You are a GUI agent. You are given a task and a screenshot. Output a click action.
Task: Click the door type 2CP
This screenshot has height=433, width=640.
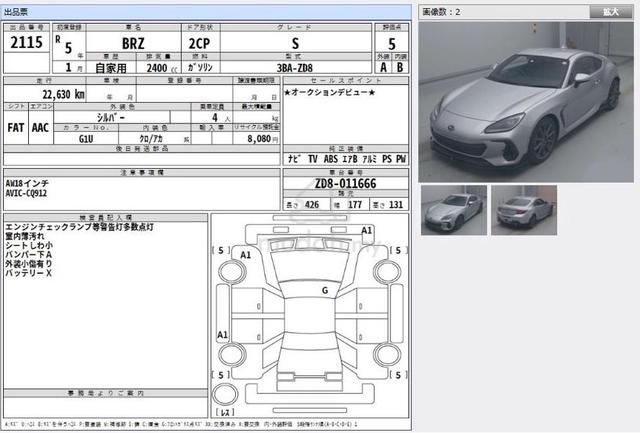pyautogui.click(x=199, y=43)
